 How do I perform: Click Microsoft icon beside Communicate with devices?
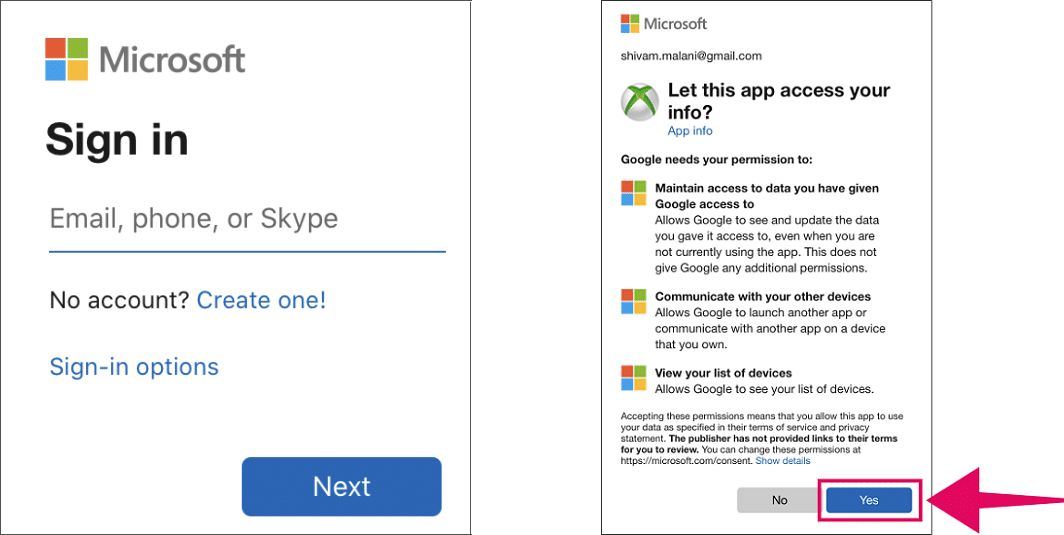click(x=634, y=301)
